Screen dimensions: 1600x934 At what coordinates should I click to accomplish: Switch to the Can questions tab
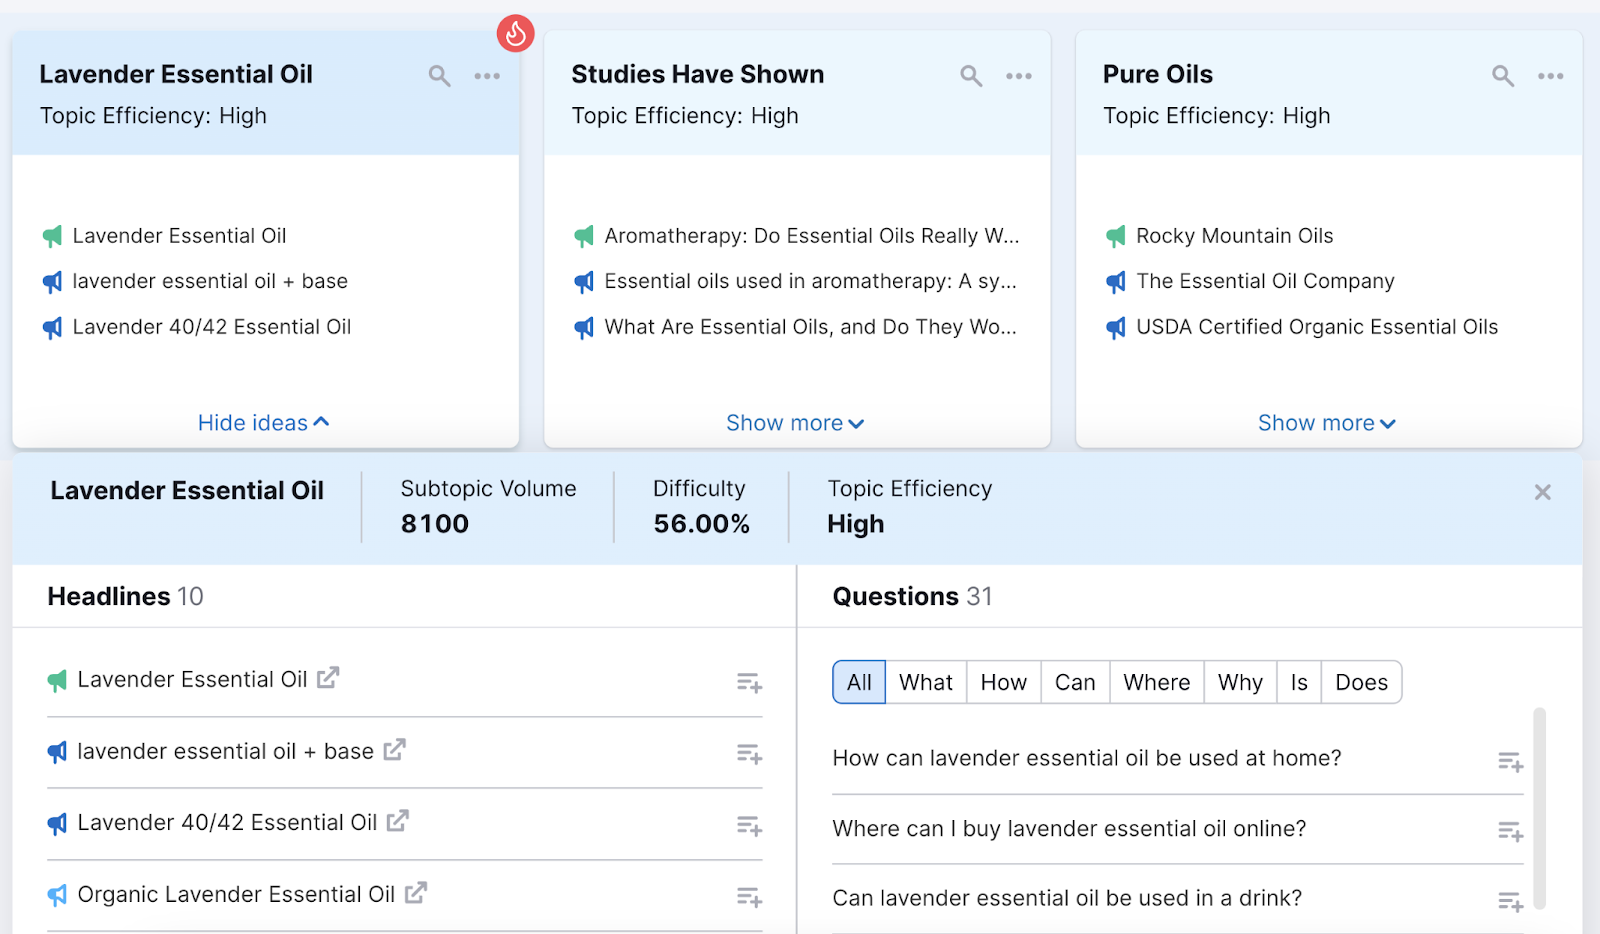point(1074,681)
